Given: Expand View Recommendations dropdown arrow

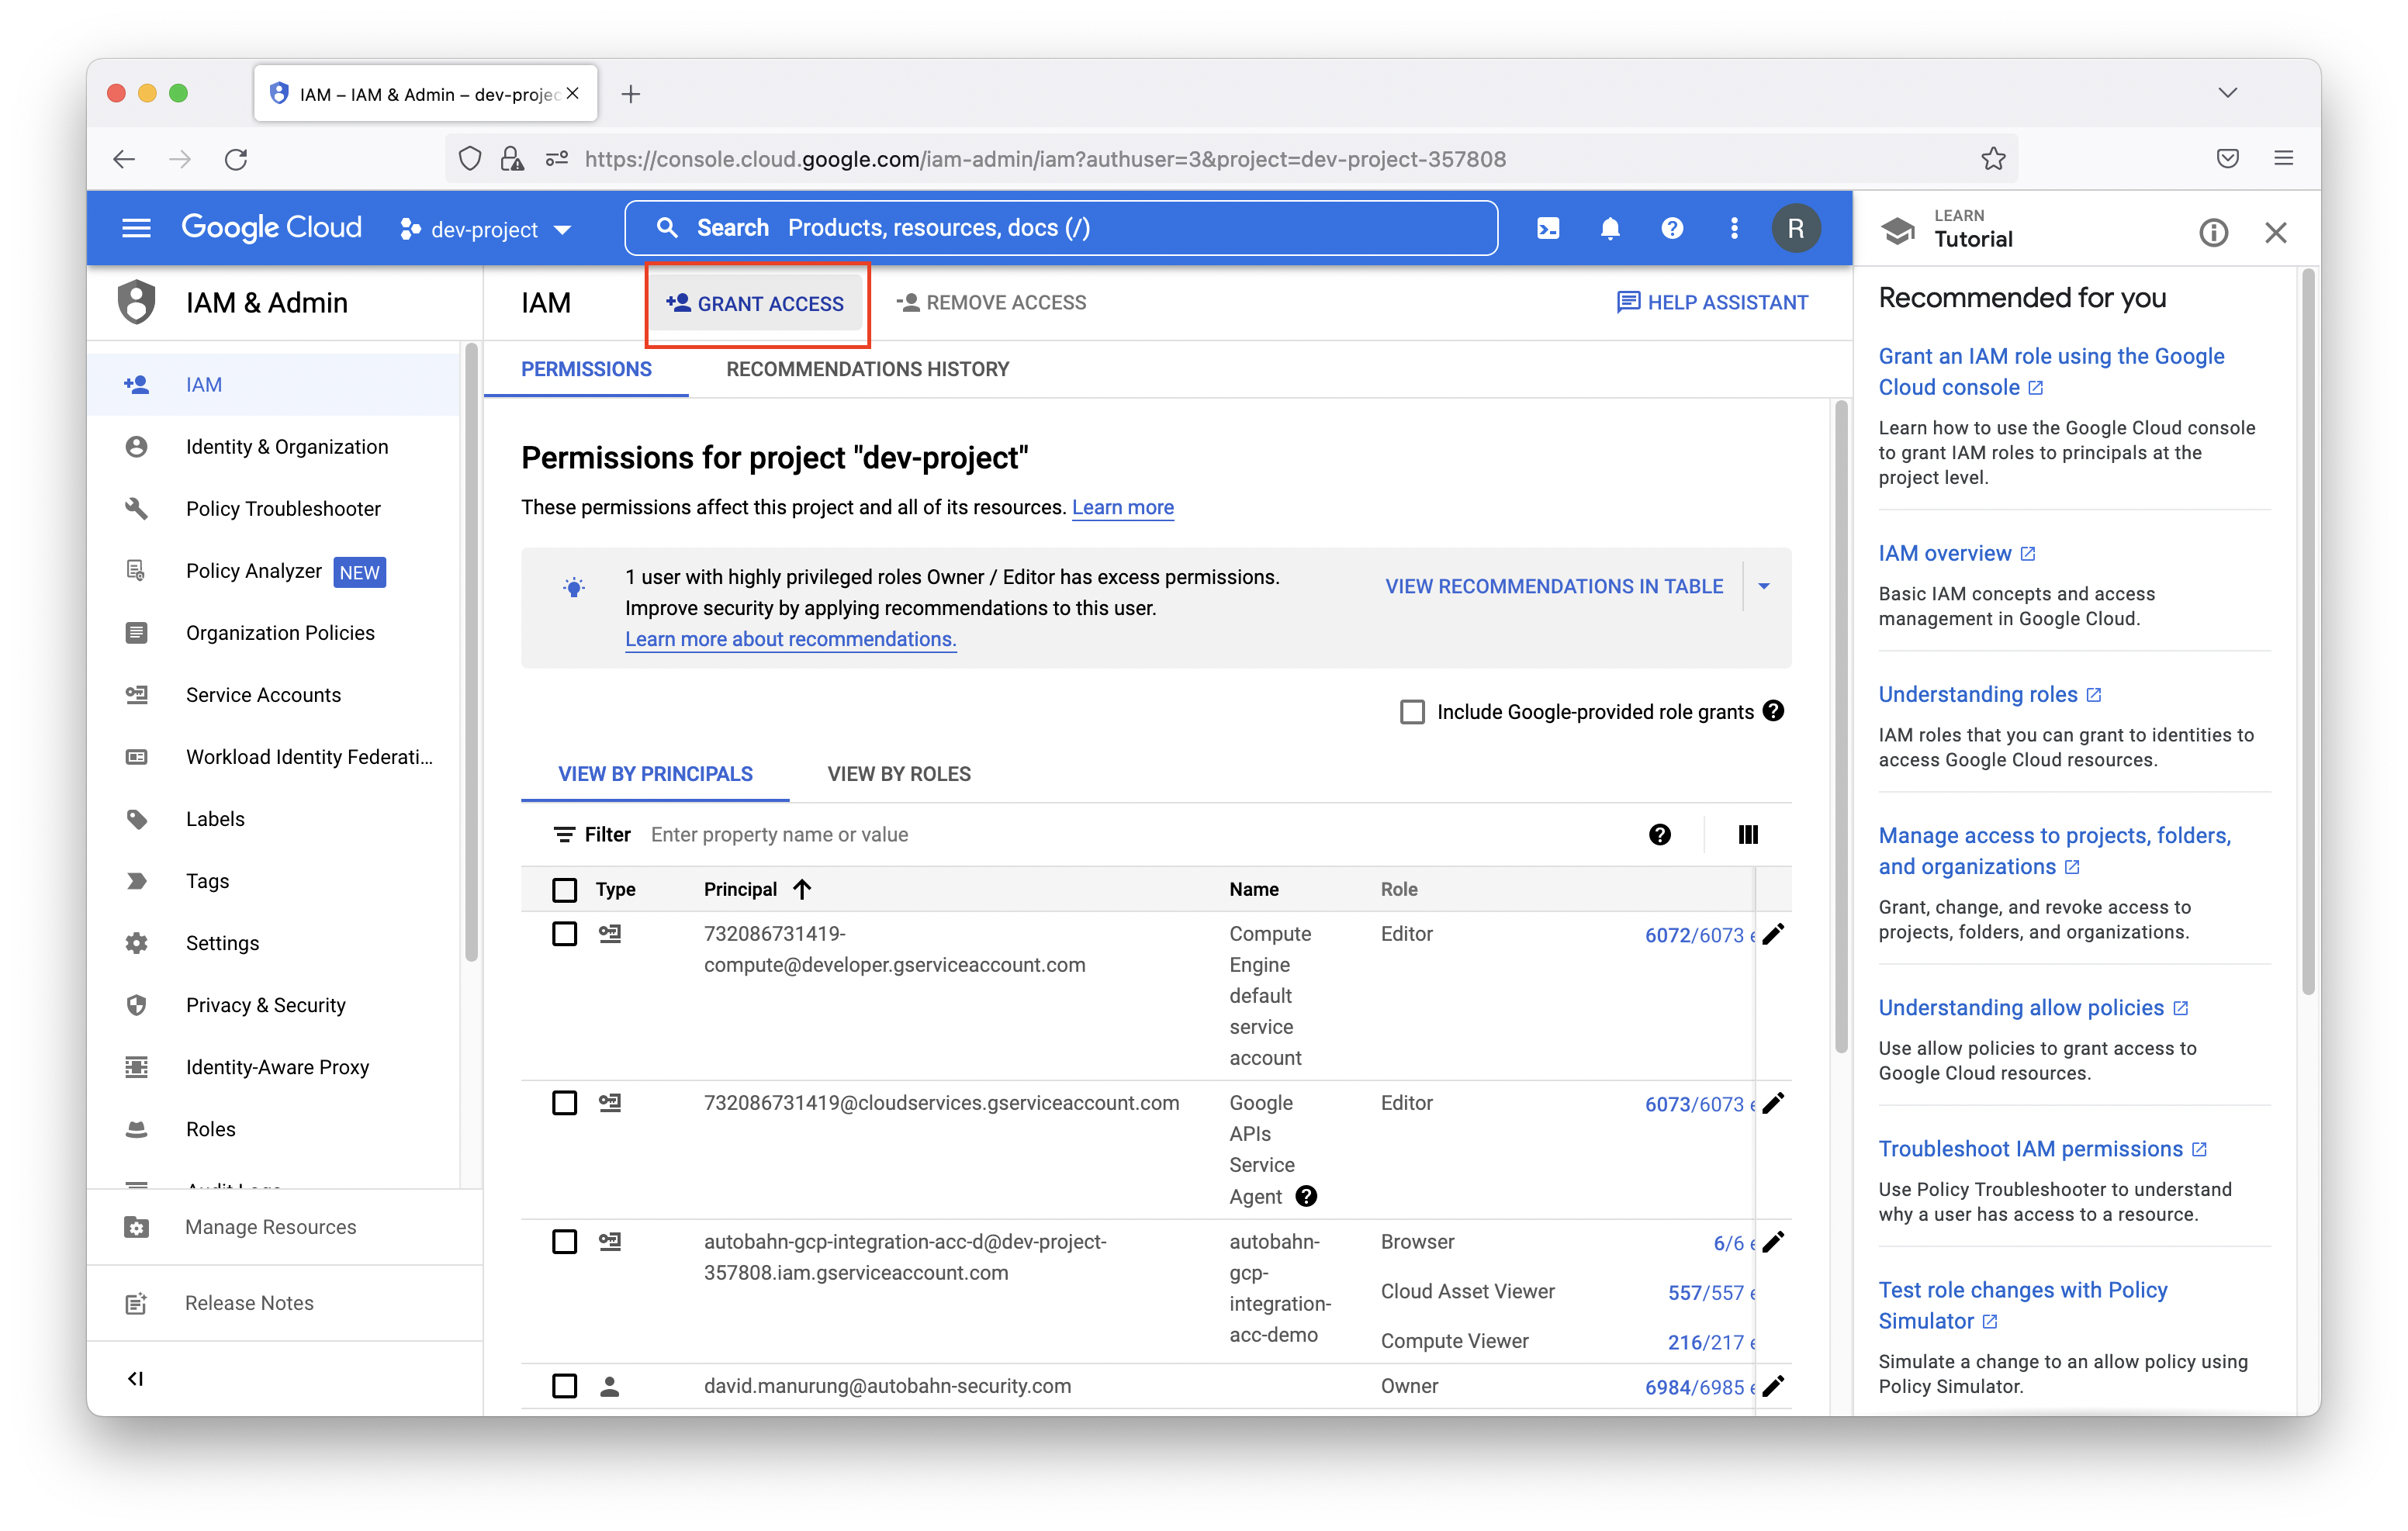Looking at the screenshot, I should 1765,586.
